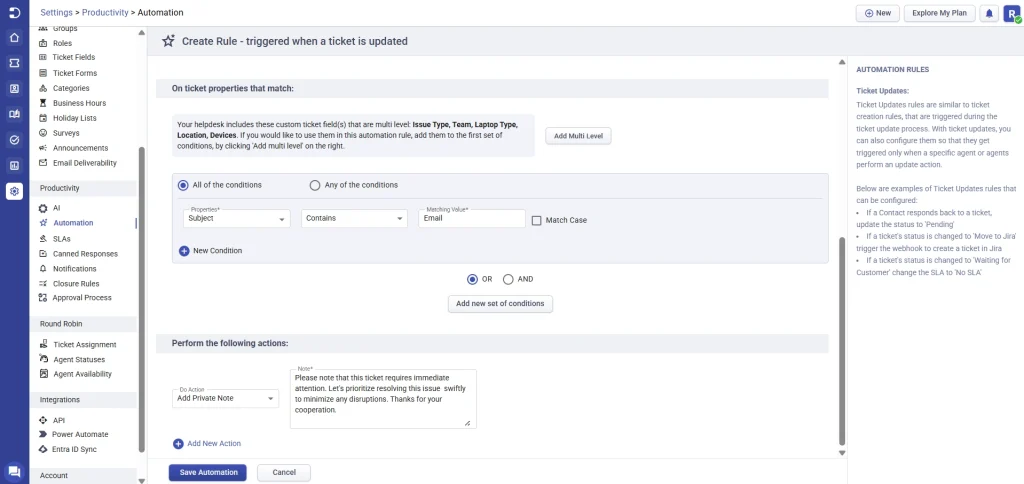Screen dimensions: 1024x484
Task: Click 'Add new set of conditions' button
Action: coord(500,304)
